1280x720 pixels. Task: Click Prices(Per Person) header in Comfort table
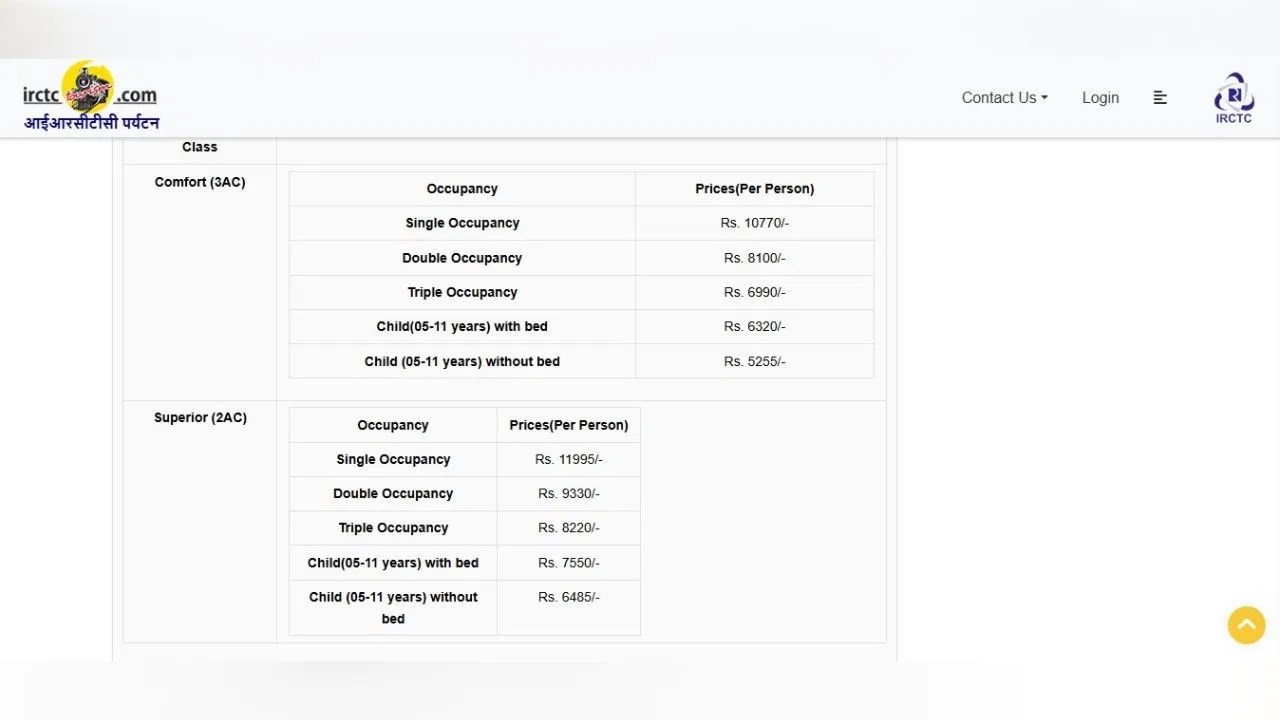tap(754, 189)
